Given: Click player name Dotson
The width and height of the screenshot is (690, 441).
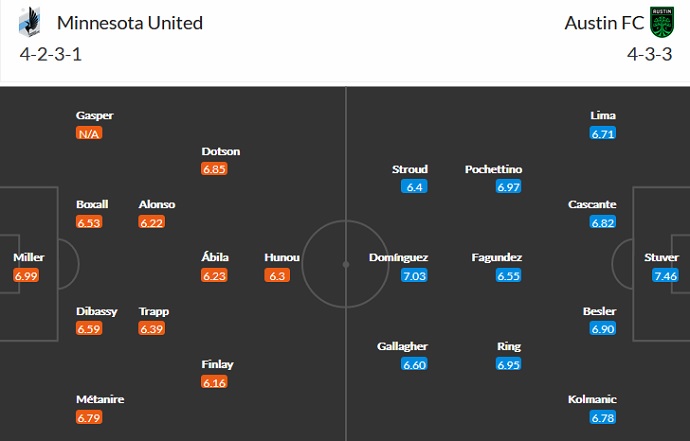Looking at the screenshot, I should click(220, 151).
